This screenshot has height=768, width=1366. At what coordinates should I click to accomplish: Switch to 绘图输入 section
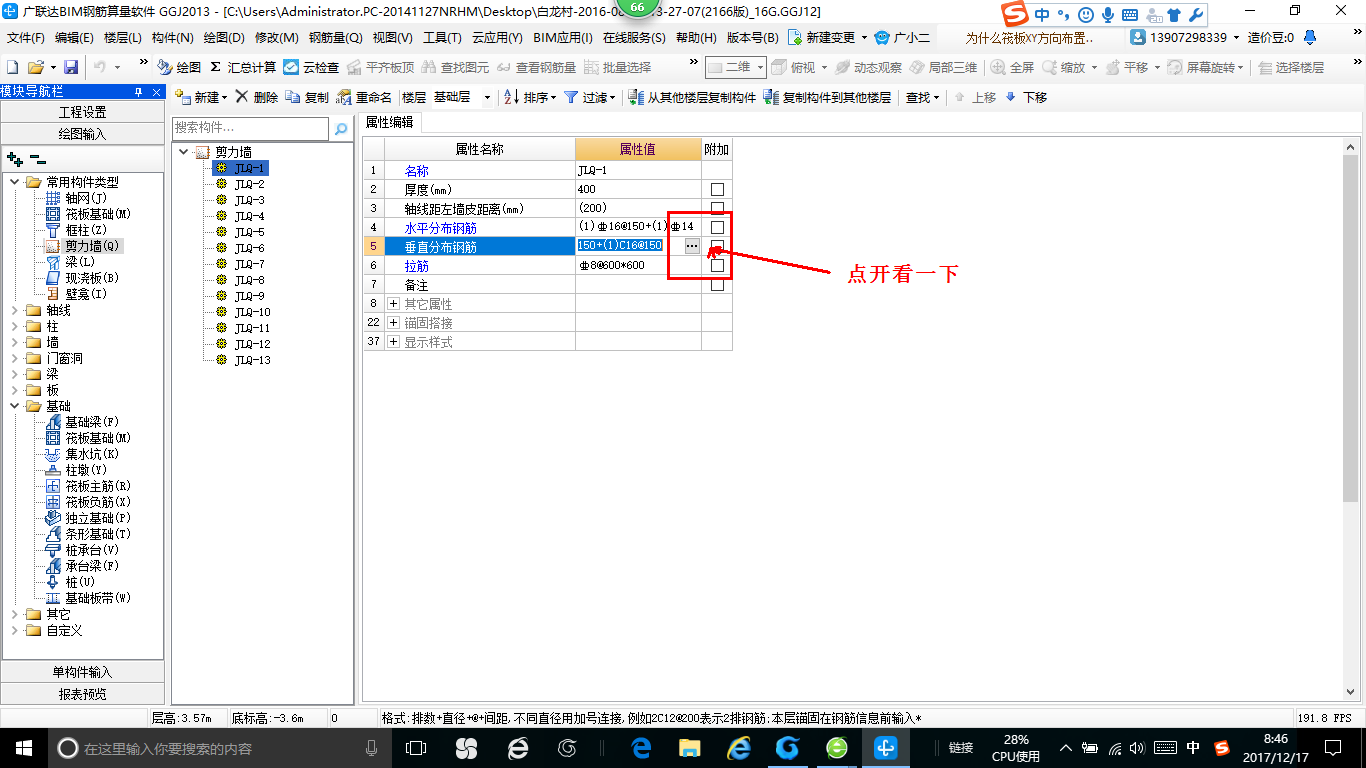[x=82, y=133]
